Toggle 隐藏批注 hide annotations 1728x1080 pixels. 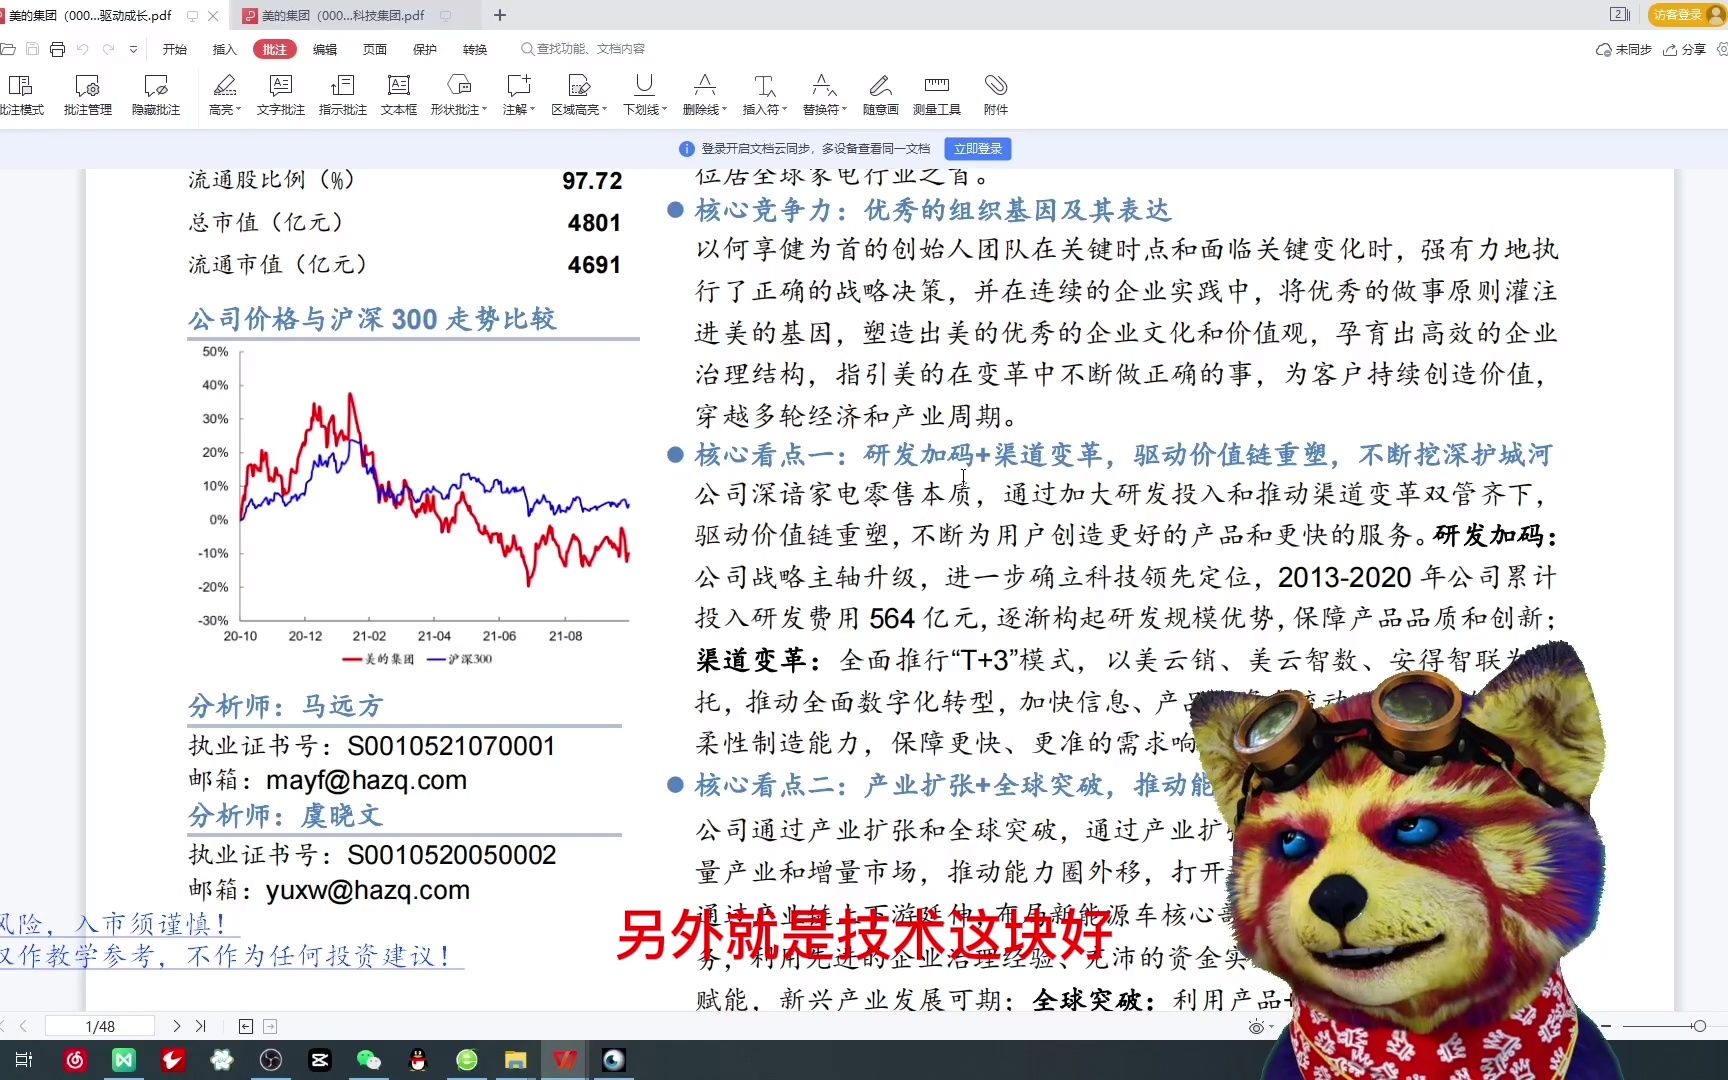156,95
